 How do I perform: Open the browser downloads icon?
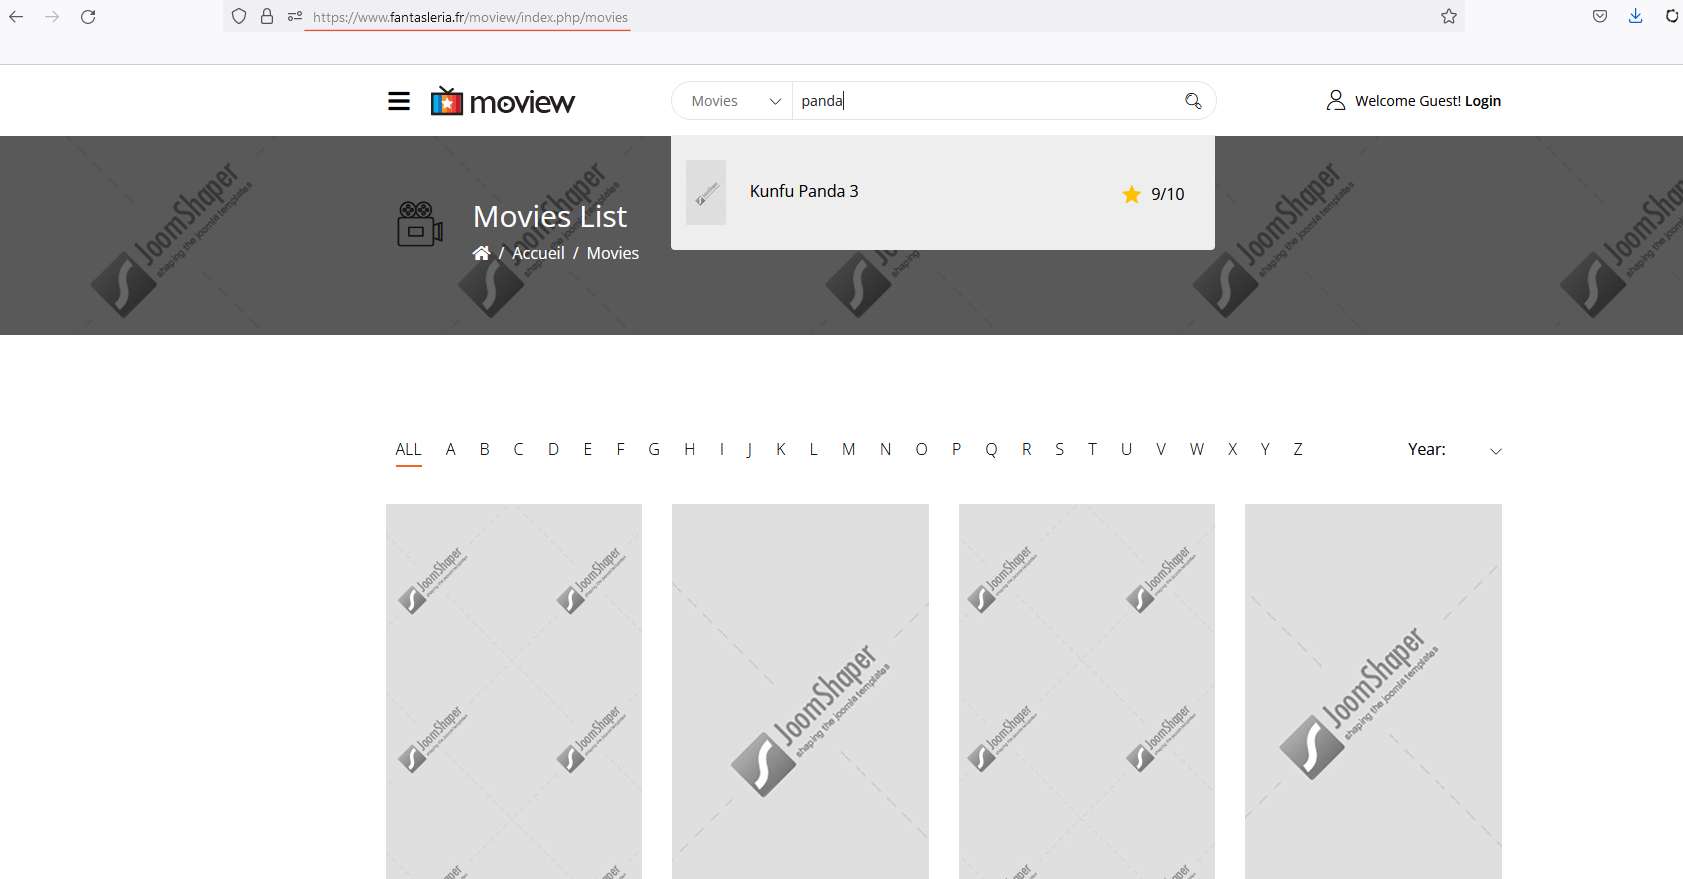(1635, 16)
